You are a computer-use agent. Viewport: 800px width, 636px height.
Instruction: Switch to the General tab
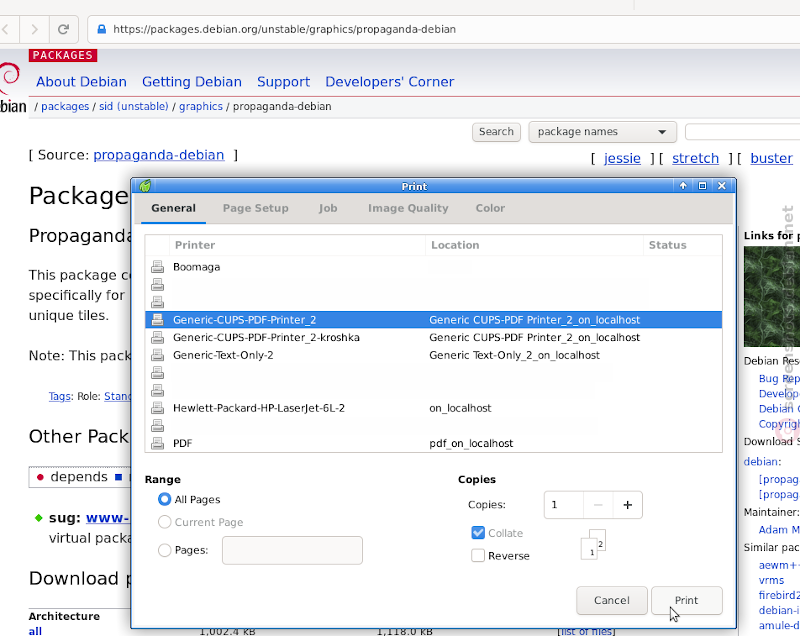pyautogui.click(x=173, y=208)
